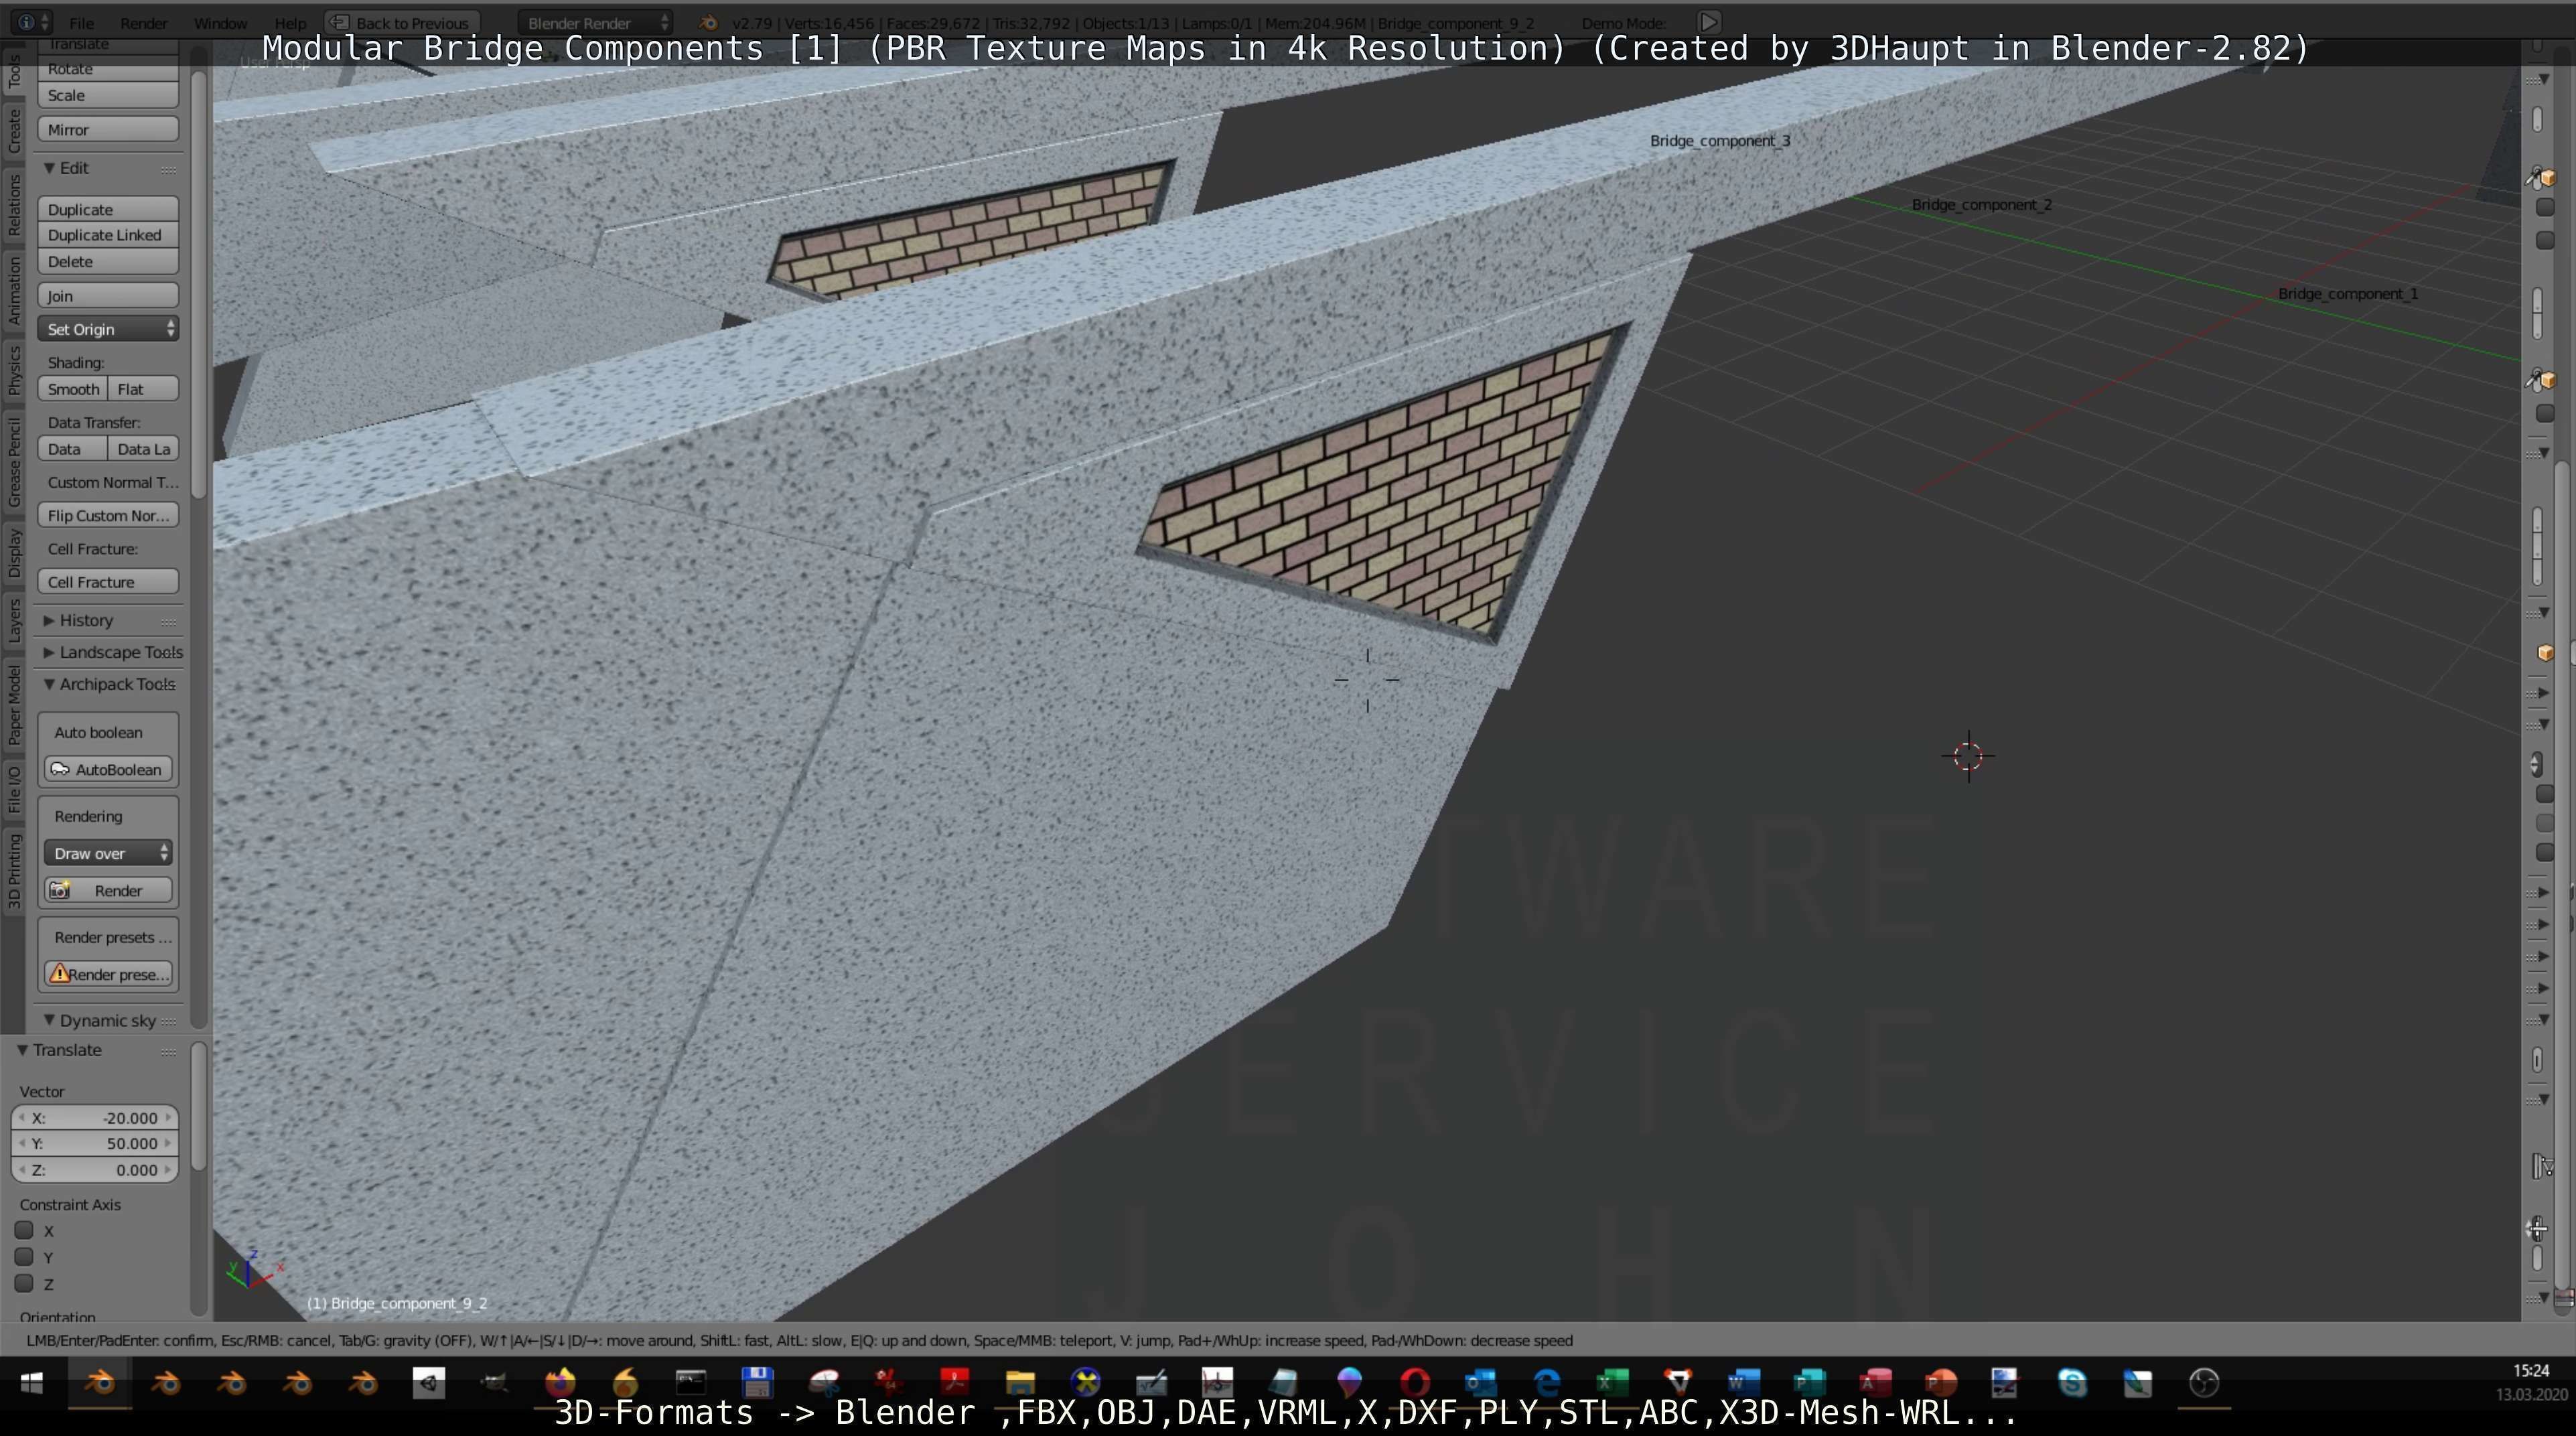Switch to the Relations tab
The width and height of the screenshot is (2576, 1436).
(x=14, y=204)
